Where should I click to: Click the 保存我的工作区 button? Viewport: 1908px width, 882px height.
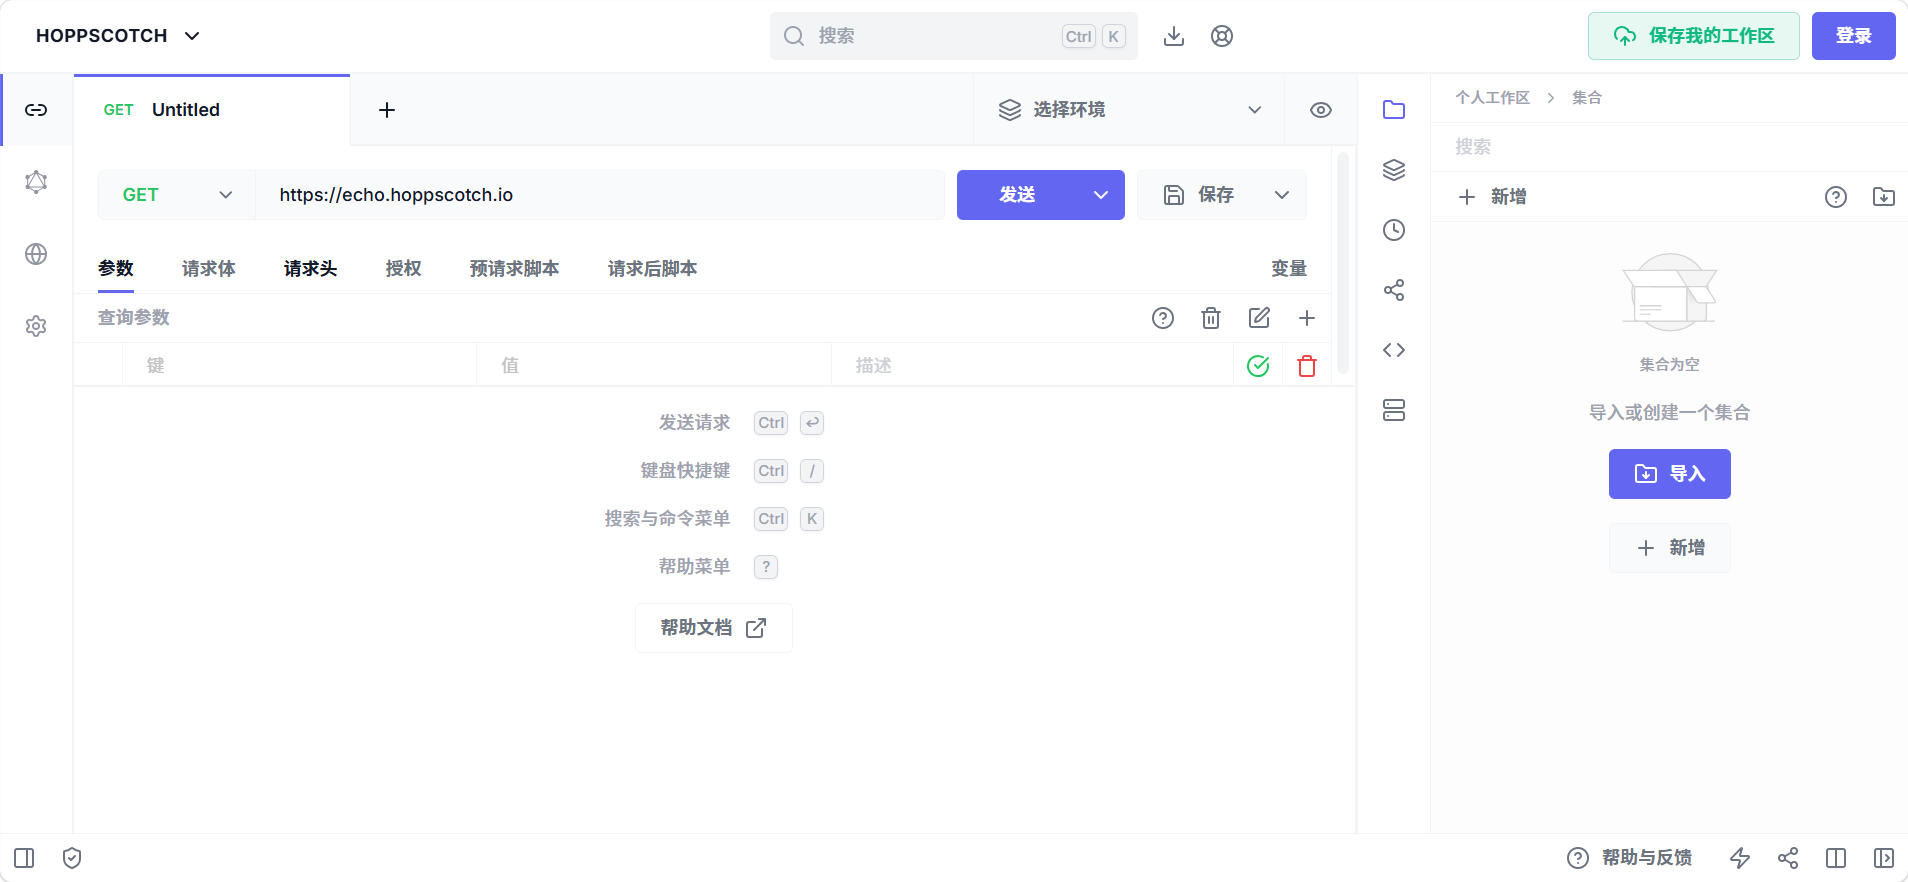[1694, 36]
